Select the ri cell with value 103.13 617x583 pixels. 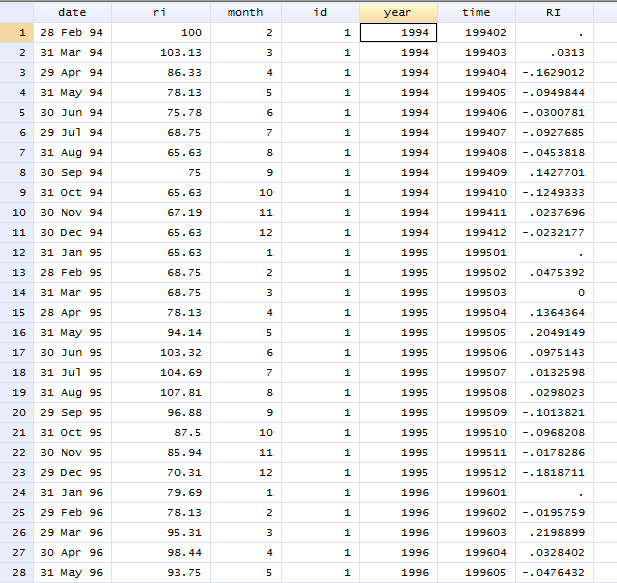[161, 53]
